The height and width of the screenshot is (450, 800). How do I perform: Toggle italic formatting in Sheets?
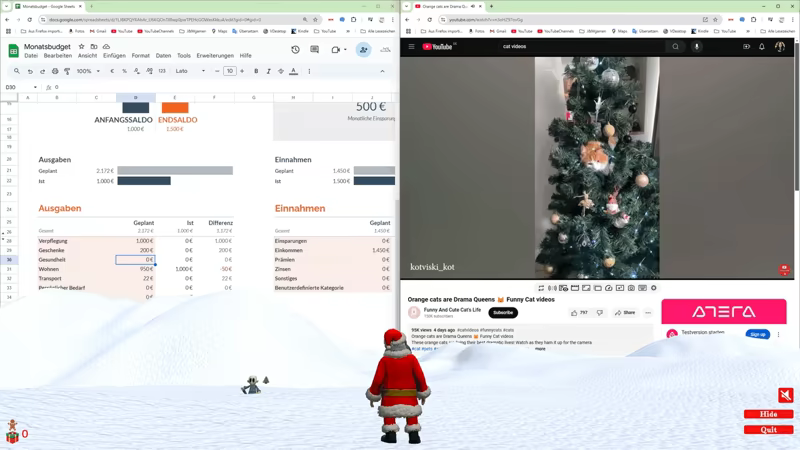point(268,71)
